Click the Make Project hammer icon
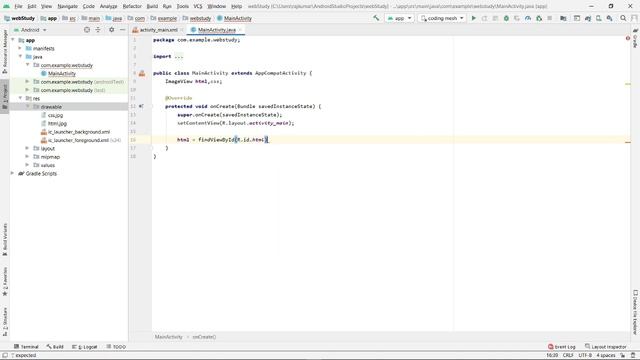The image size is (640, 360). coord(376,18)
